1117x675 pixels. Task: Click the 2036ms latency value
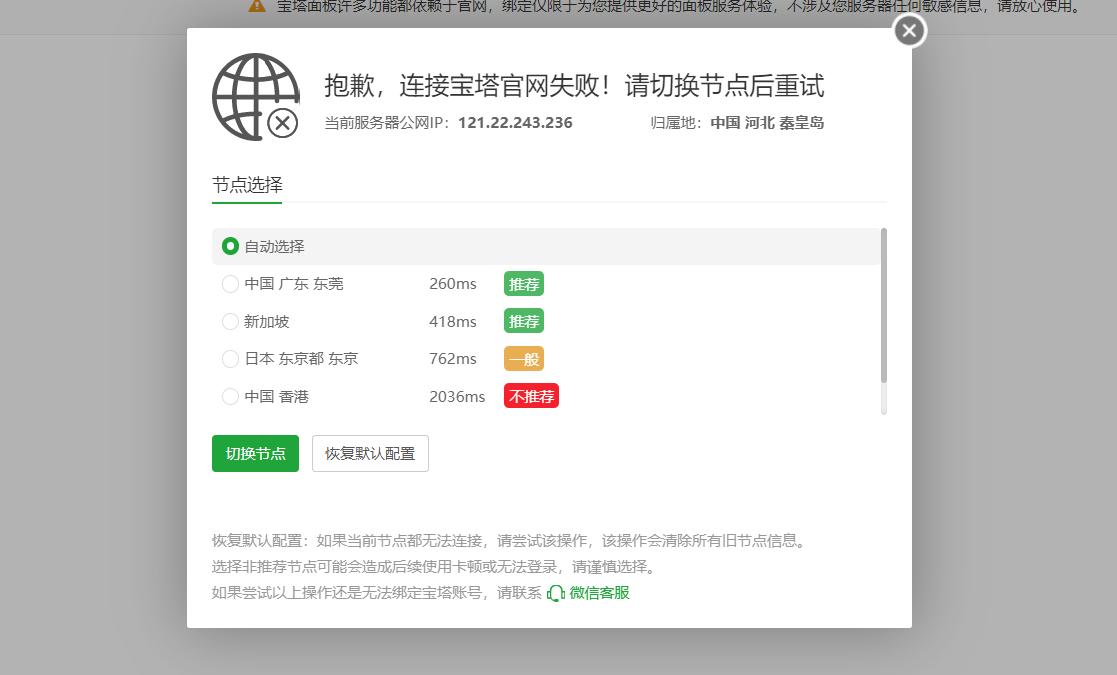(x=457, y=397)
